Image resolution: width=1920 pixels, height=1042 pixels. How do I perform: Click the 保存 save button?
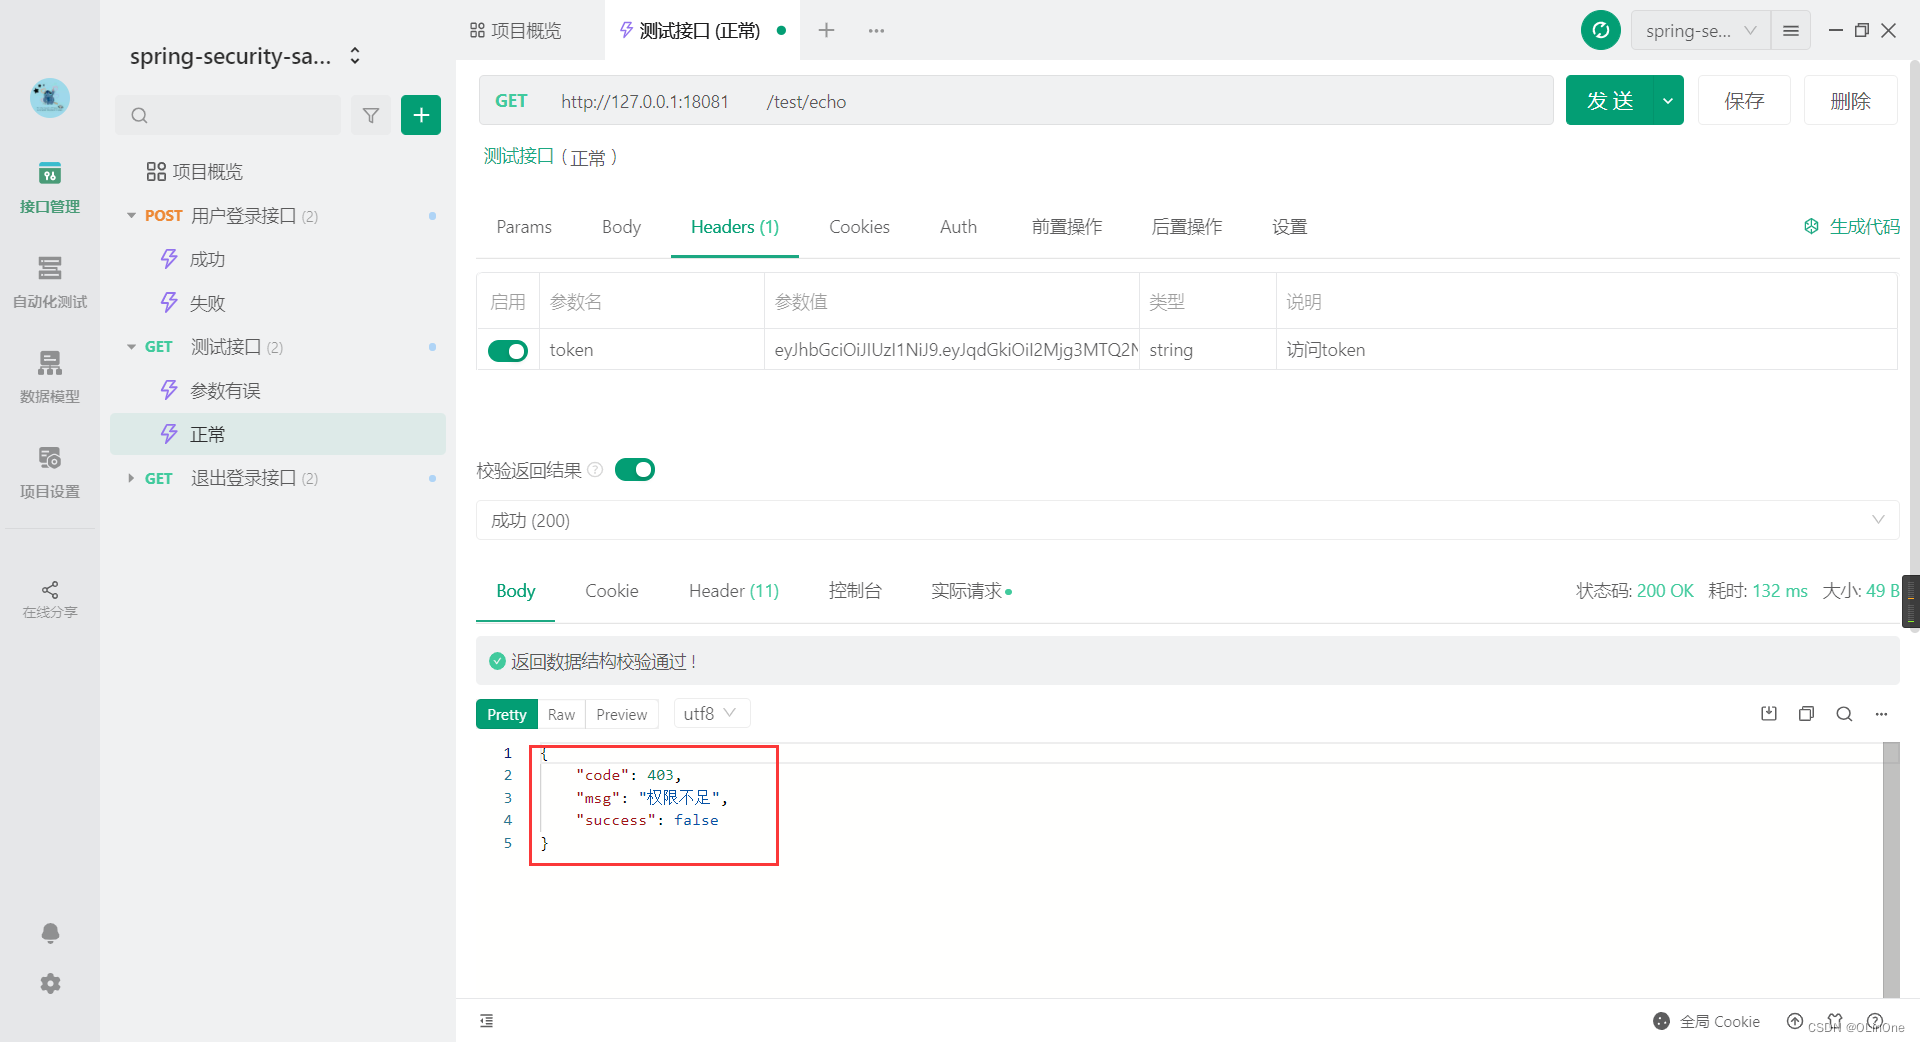tap(1743, 100)
